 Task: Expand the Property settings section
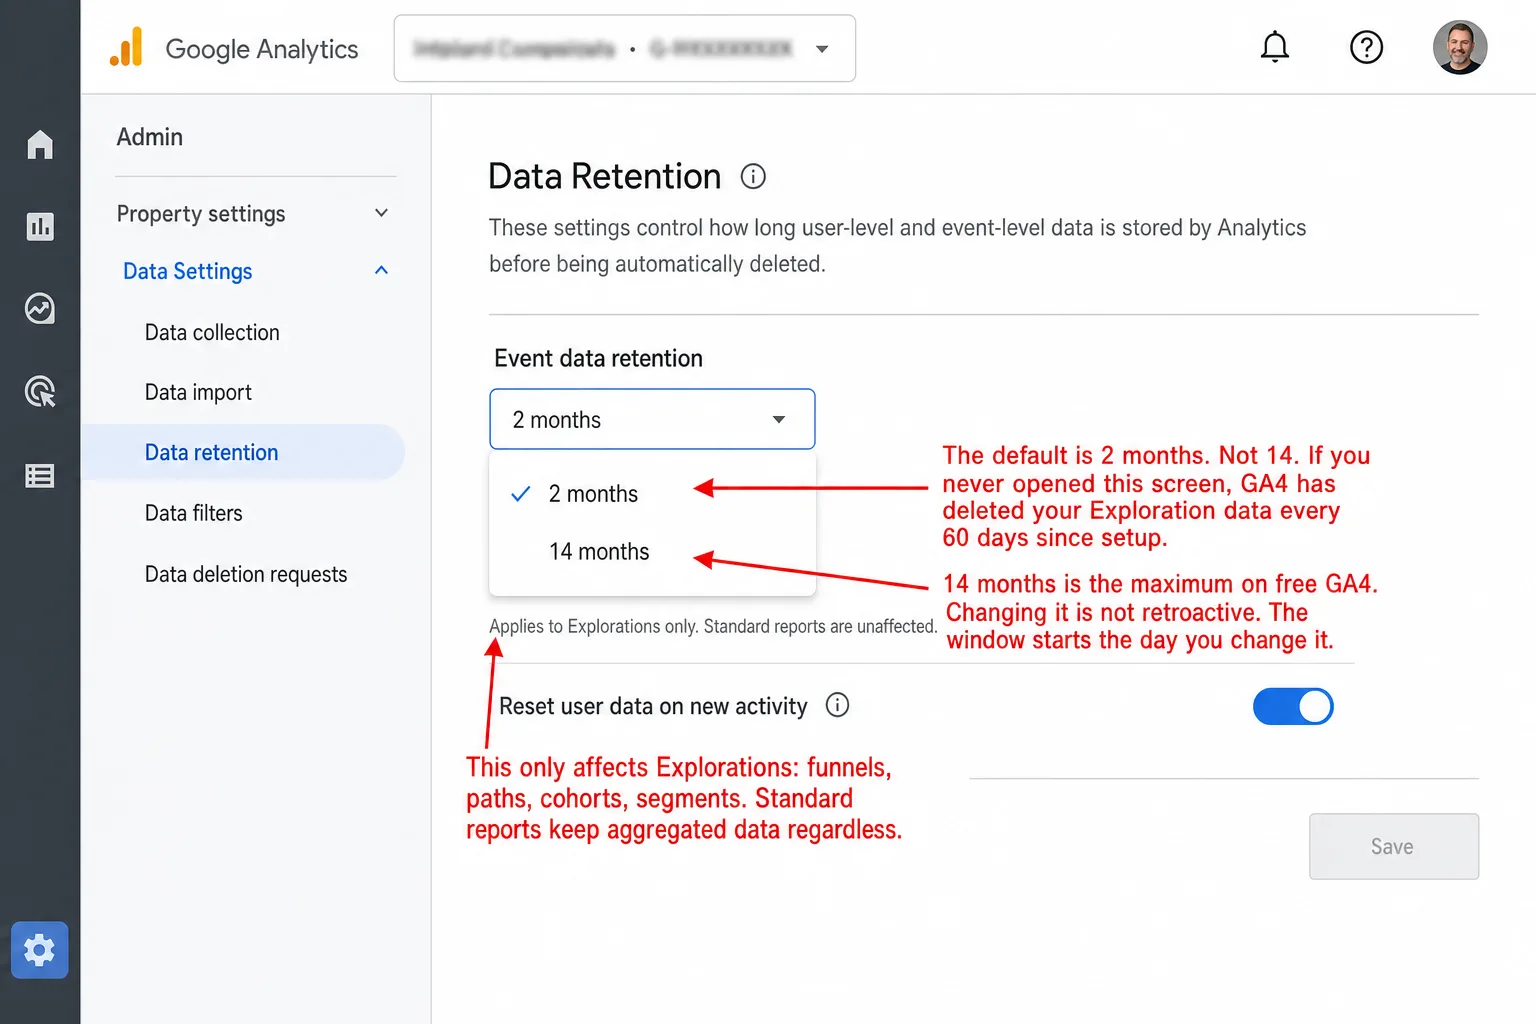253,214
